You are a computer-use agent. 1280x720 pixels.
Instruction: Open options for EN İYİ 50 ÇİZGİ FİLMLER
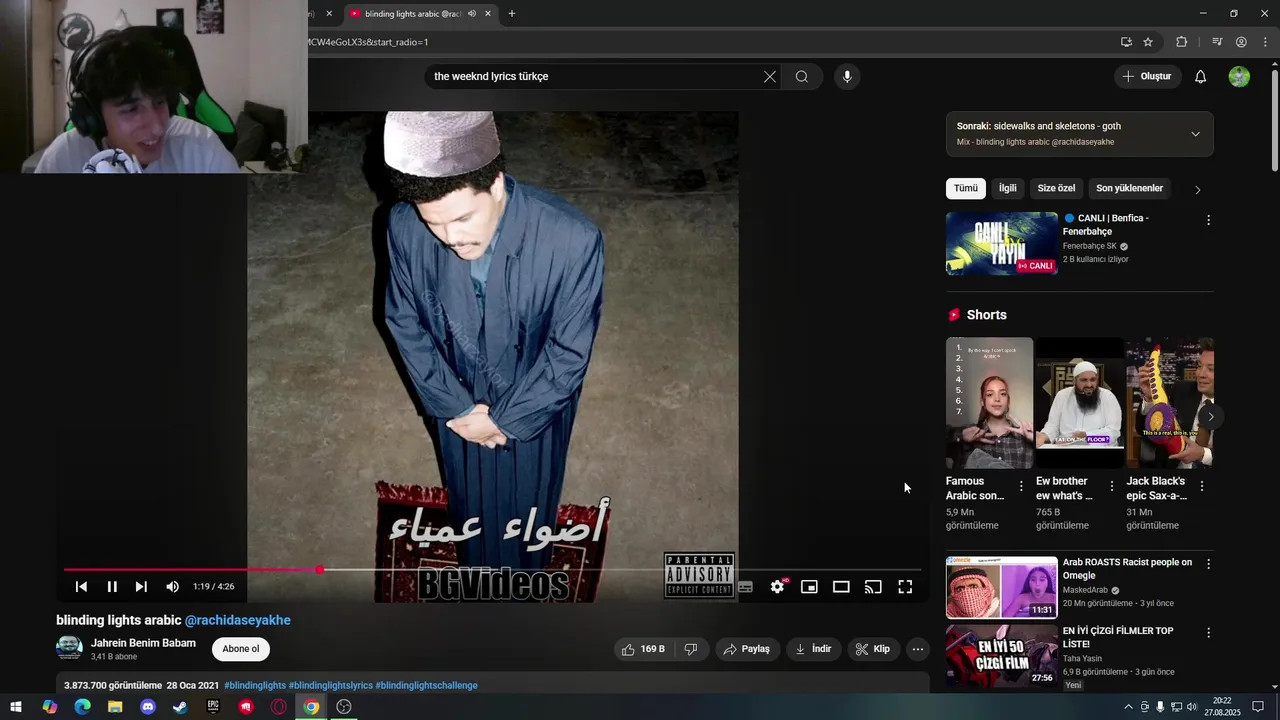coord(1208,633)
